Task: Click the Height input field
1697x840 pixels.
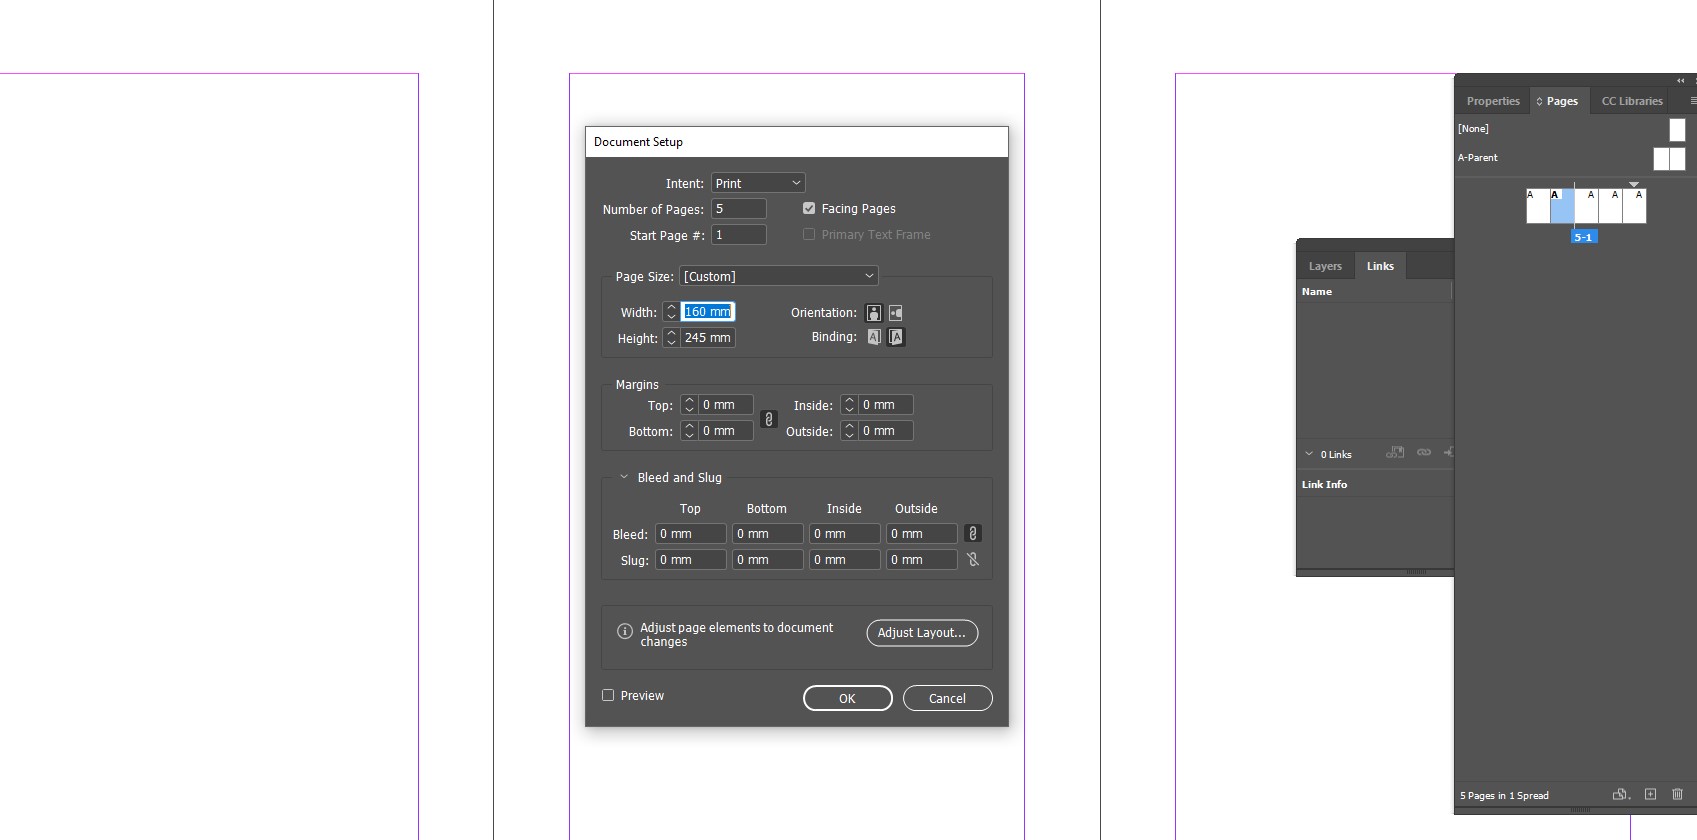Action: coord(708,338)
